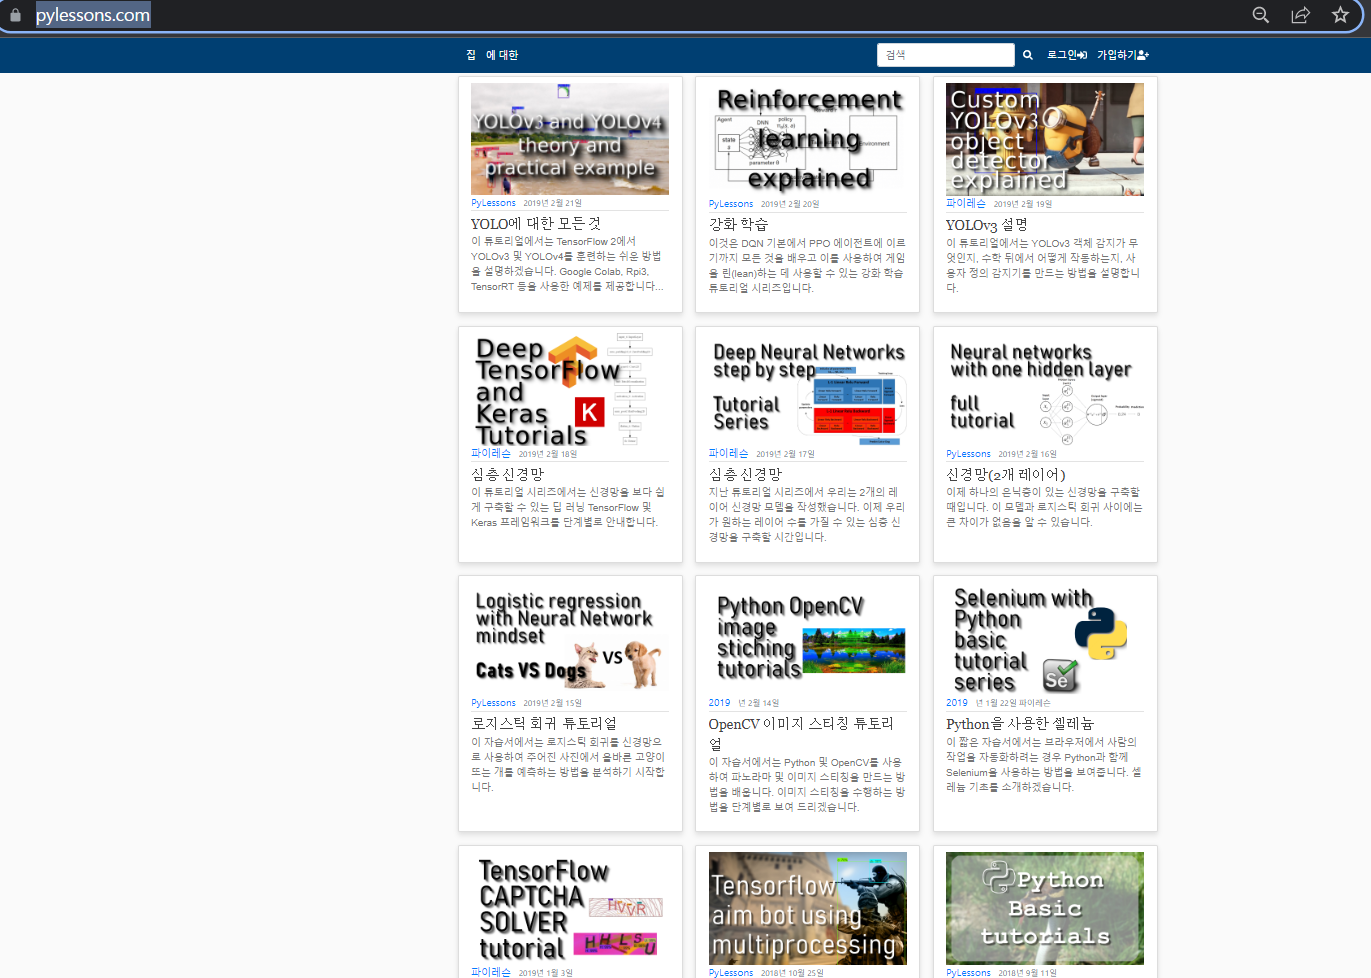Image resolution: width=1371 pixels, height=978 pixels.
Task: Open the 에 대한 about menu item
Action: [502, 55]
